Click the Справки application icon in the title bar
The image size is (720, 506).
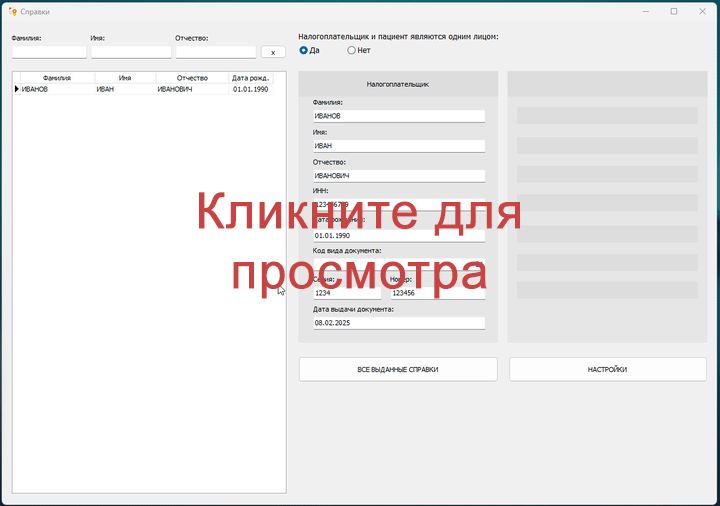(x=13, y=11)
